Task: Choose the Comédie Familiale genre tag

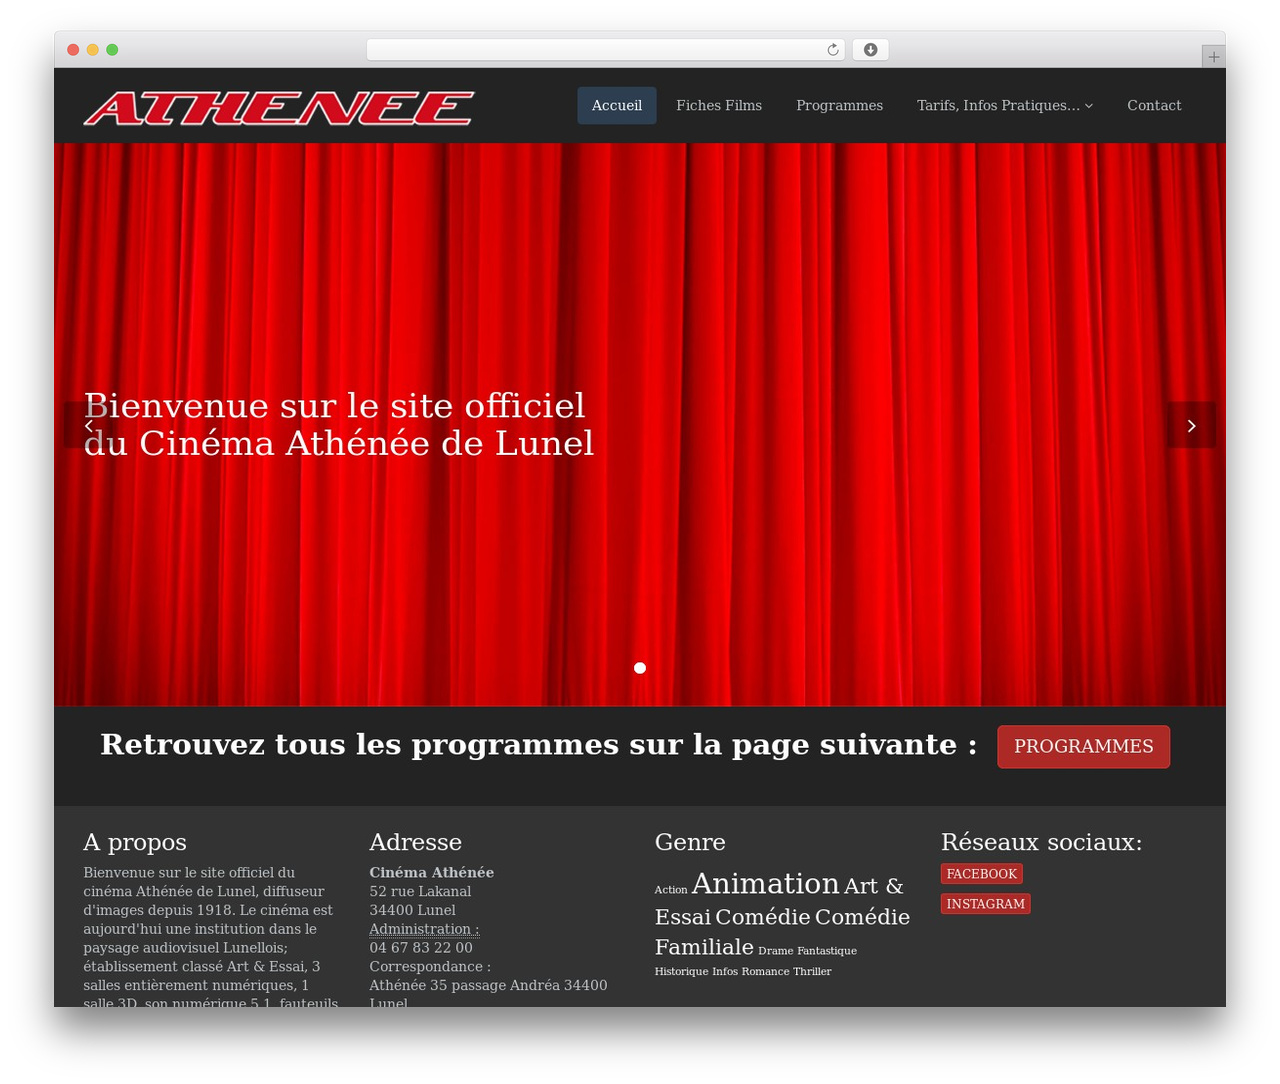Action: click(x=782, y=932)
